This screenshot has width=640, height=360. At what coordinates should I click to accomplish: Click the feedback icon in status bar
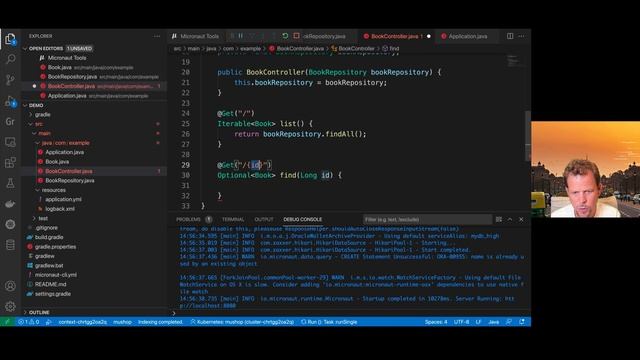tap(509, 322)
